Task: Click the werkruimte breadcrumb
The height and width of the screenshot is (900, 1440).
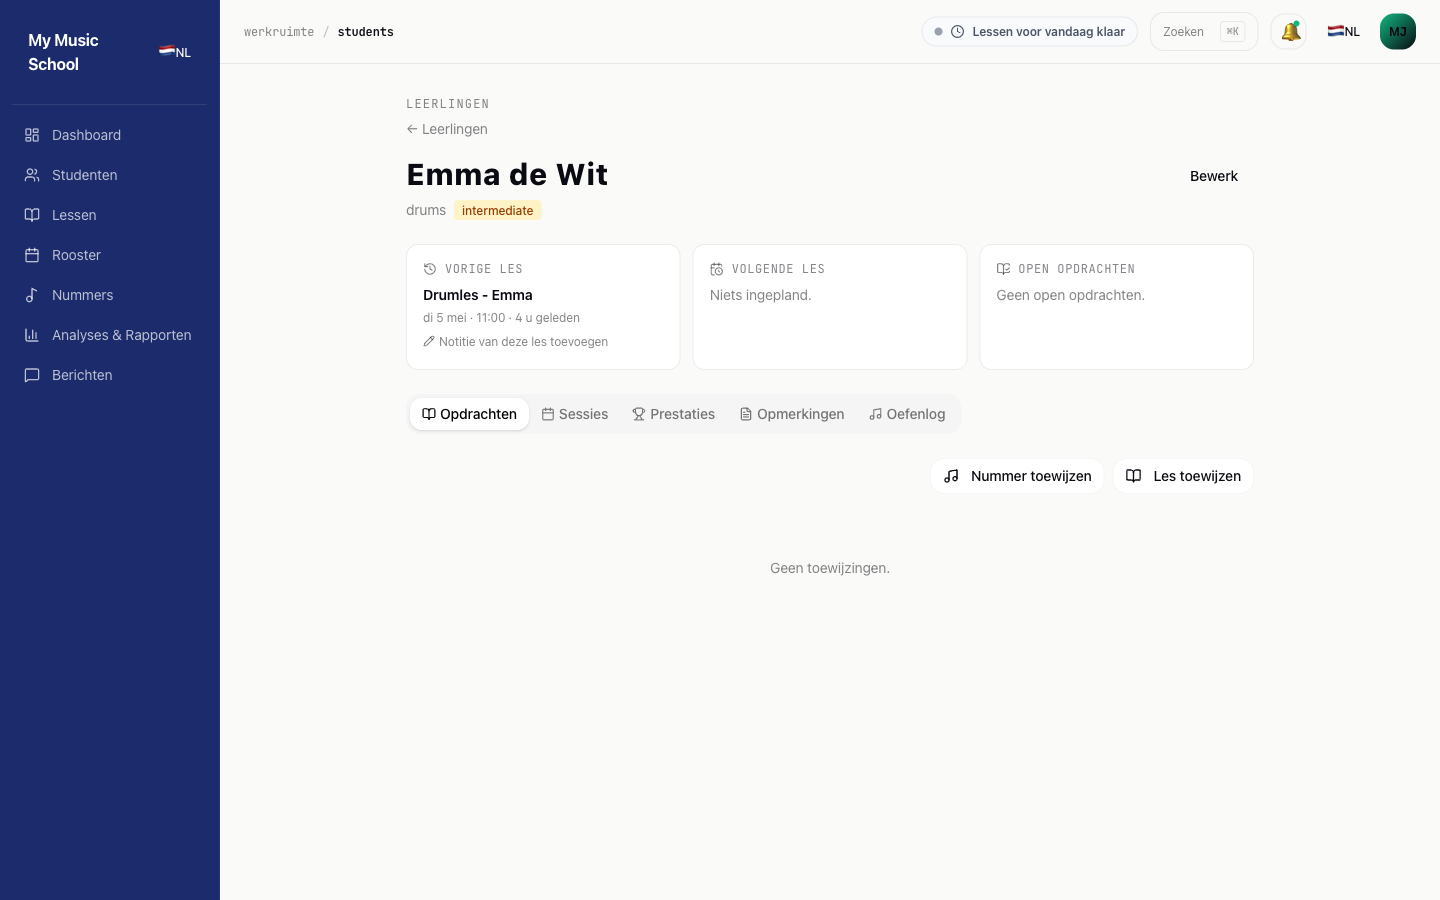Action: click(x=279, y=32)
